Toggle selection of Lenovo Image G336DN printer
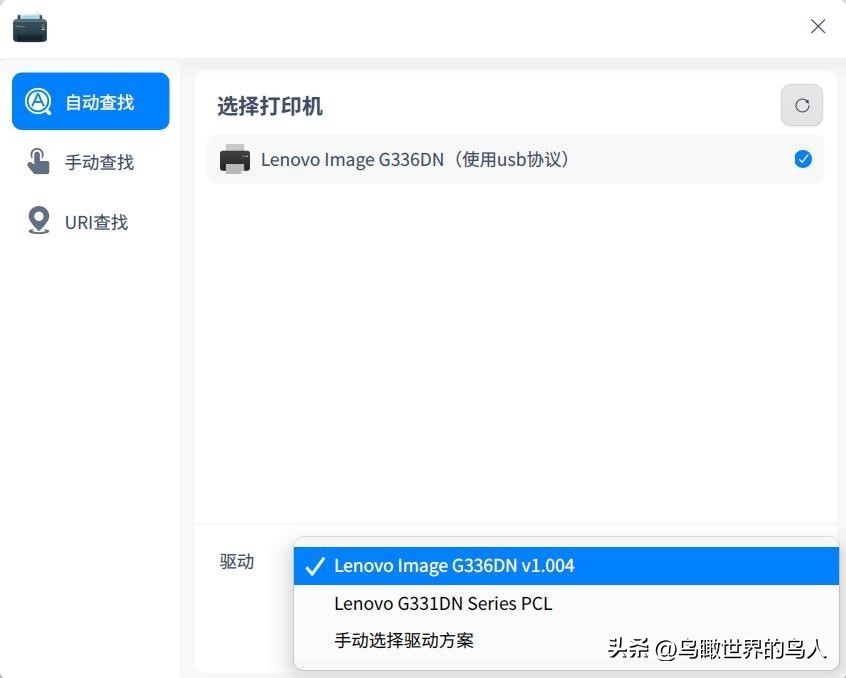This screenshot has width=846, height=678. click(802, 158)
